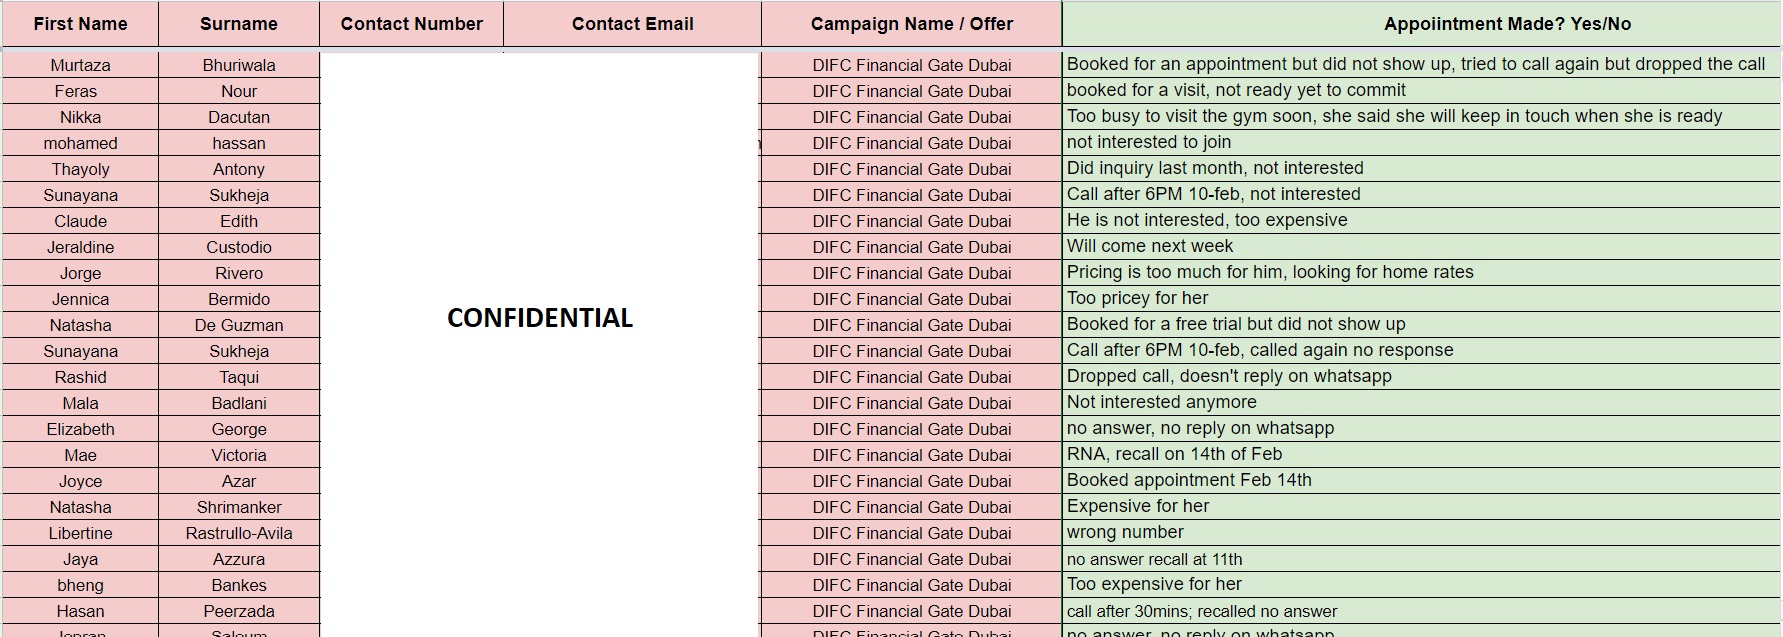Click the campaign cell in Murtaza's row
Screen dimensions: 1783x637
click(911, 65)
